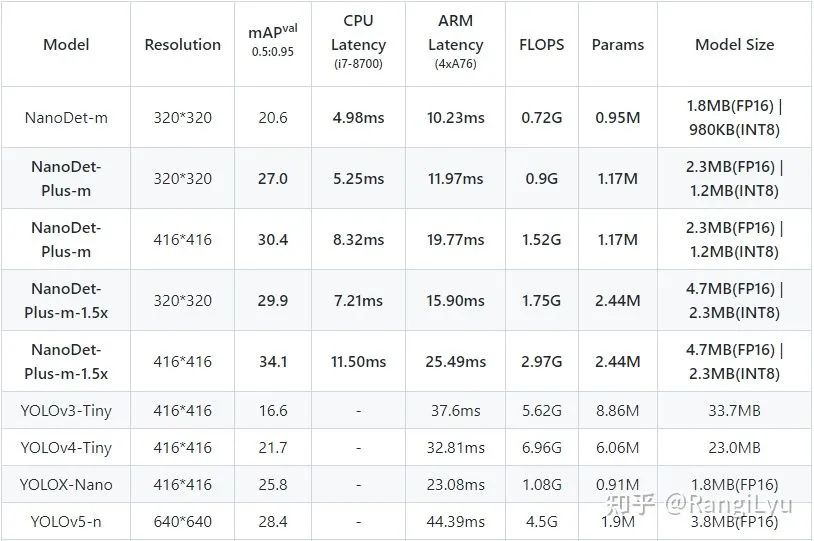Select the 34.1 mAP value
This screenshot has height=541, width=814.
pos(272,362)
